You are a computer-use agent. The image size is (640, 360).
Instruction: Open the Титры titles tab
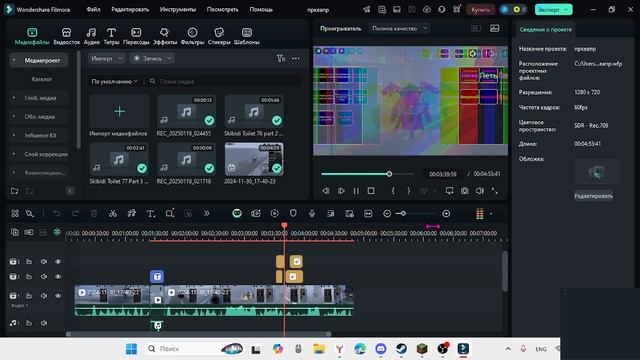pyautogui.click(x=111, y=36)
